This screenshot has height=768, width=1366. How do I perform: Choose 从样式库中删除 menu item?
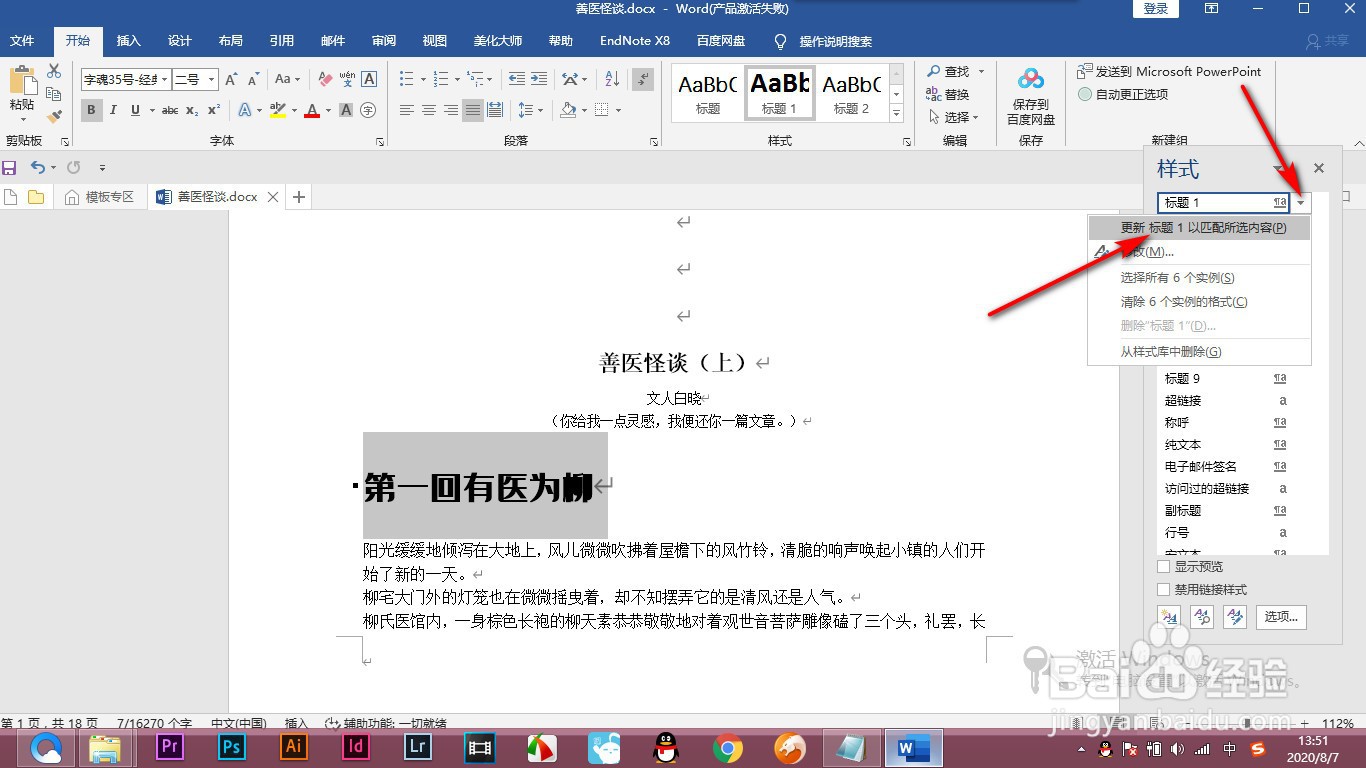point(1199,352)
